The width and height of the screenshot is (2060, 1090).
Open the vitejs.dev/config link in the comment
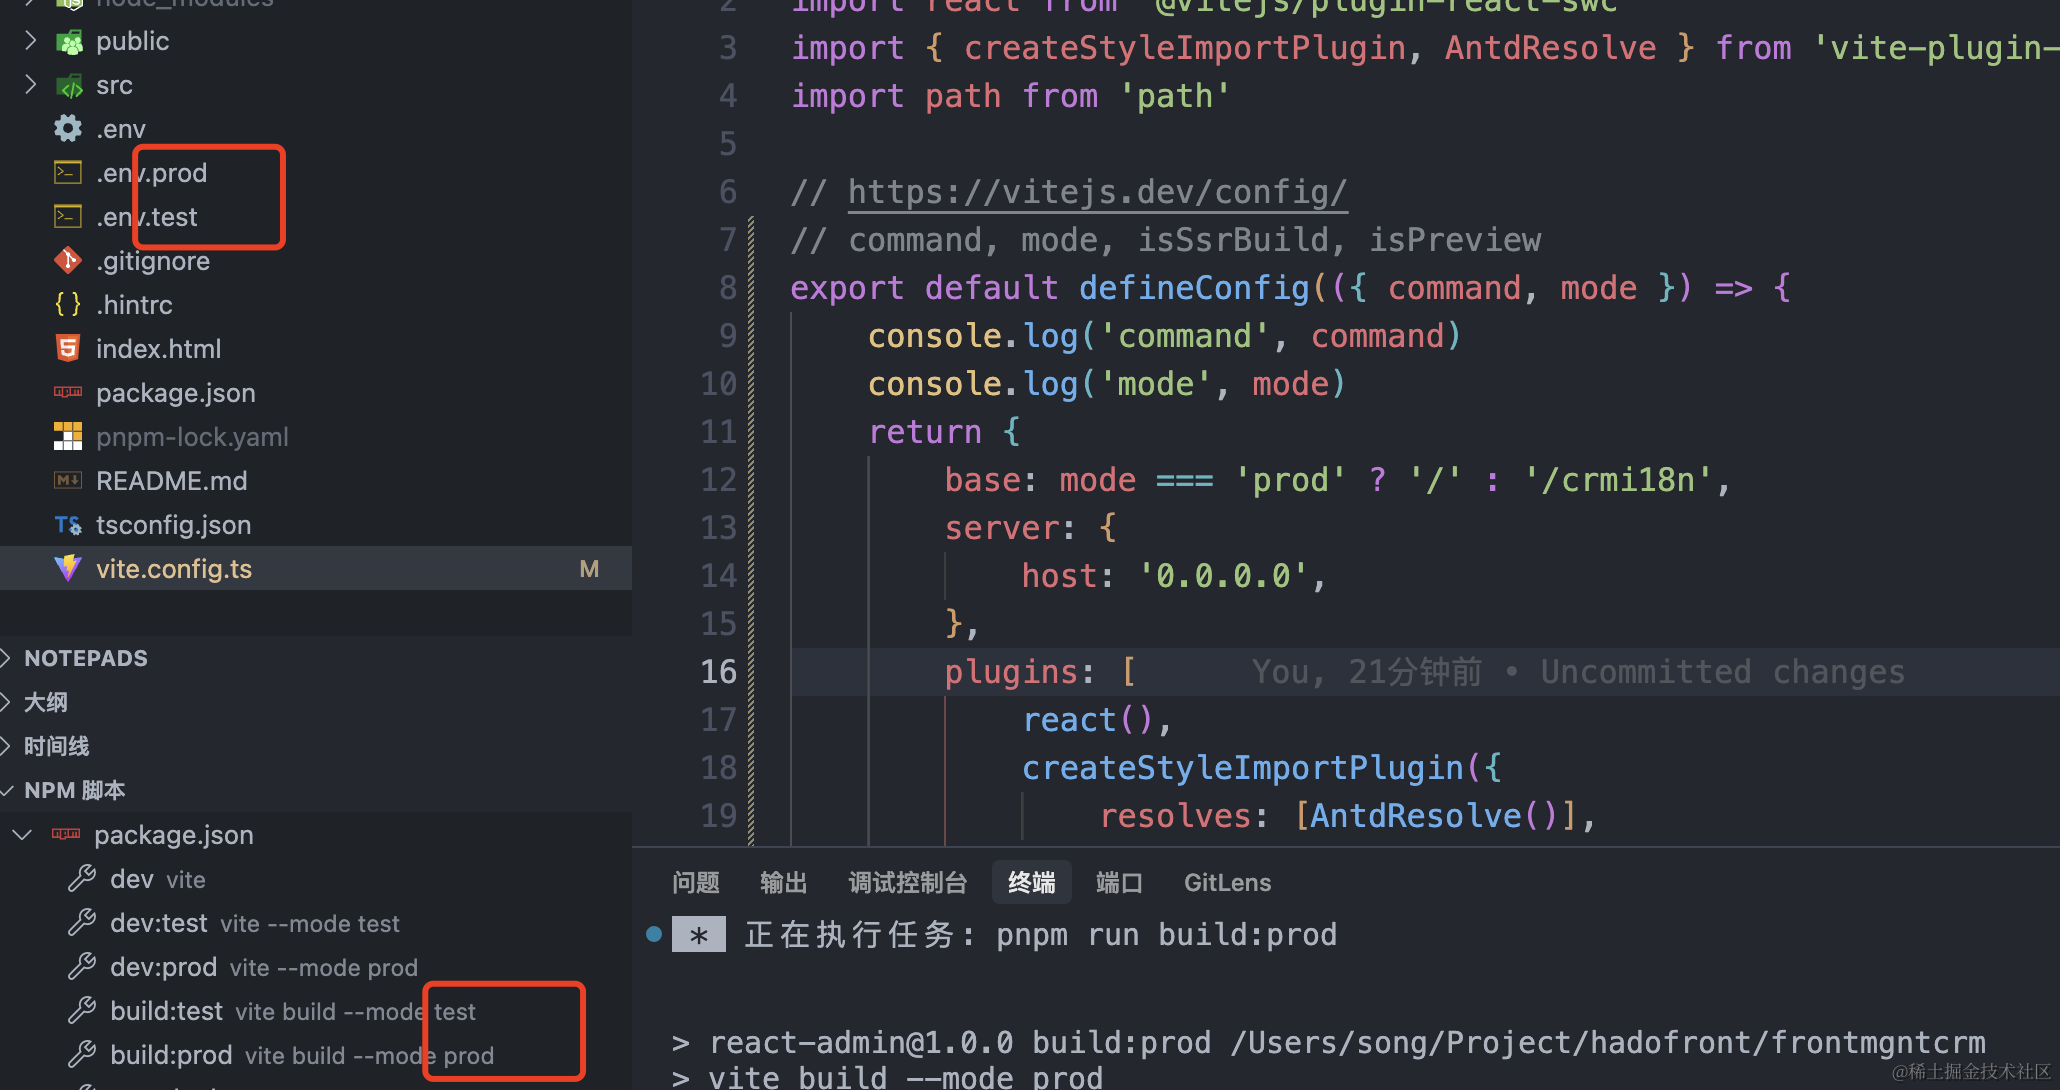[x=1097, y=192]
